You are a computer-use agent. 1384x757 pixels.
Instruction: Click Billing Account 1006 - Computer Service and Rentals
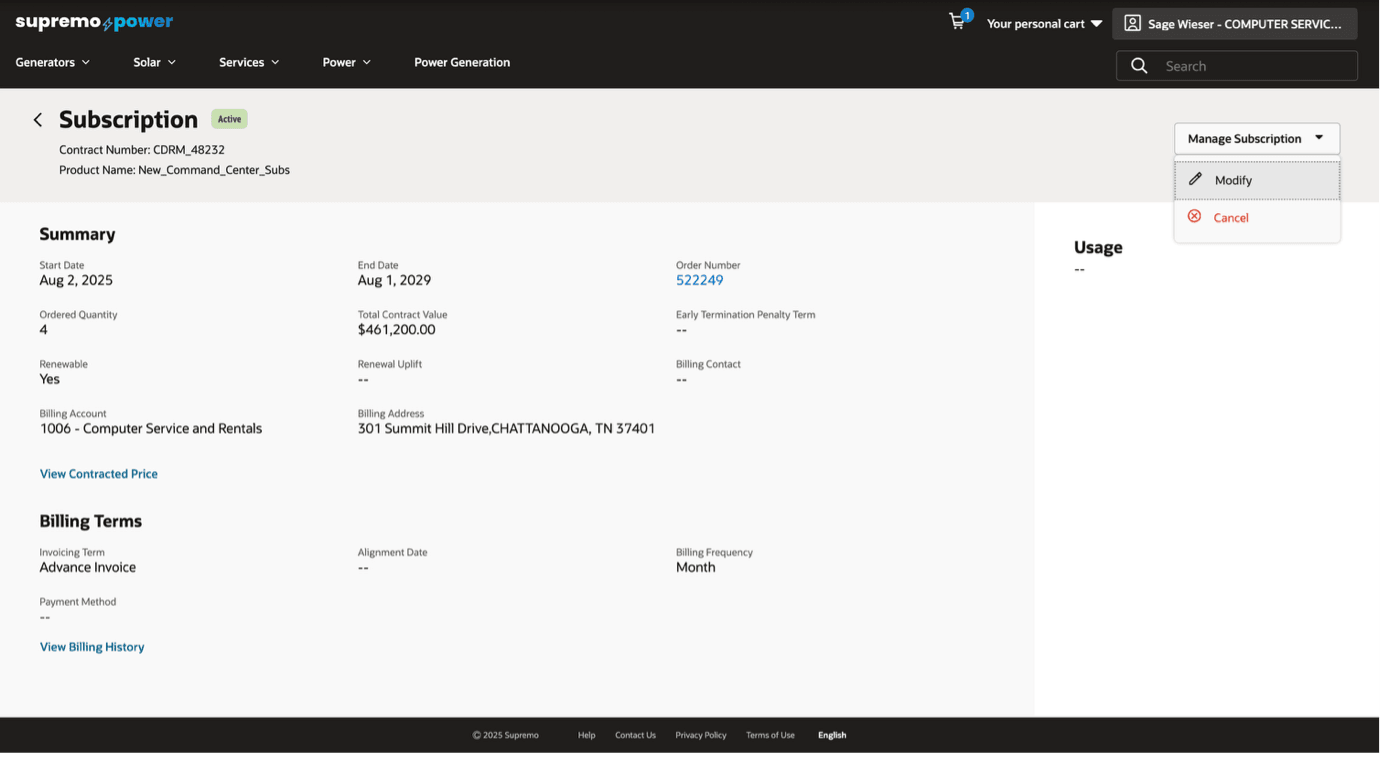click(151, 428)
